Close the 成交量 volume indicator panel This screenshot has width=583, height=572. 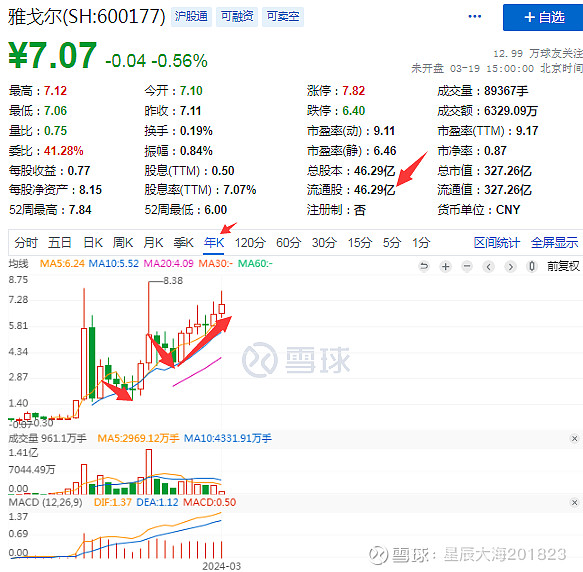[574, 438]
